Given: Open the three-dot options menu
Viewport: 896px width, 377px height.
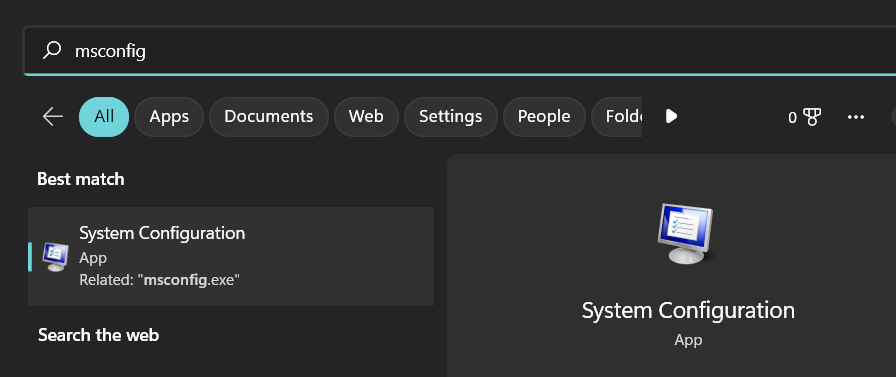Looking at the screenshot, I should pyautogui.click(x=855, y=117).
